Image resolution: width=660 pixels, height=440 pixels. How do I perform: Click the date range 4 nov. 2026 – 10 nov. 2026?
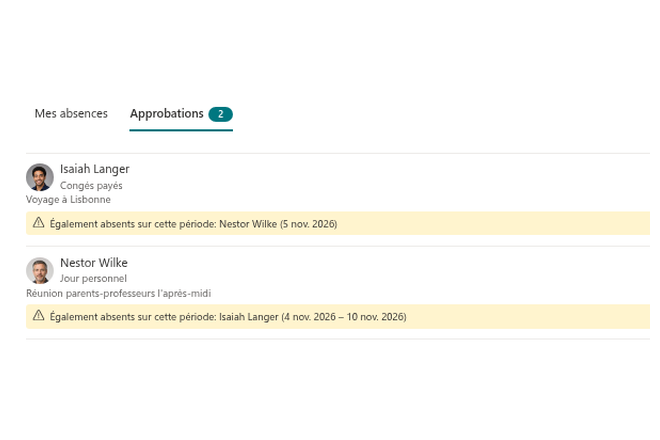coord(344,317)
